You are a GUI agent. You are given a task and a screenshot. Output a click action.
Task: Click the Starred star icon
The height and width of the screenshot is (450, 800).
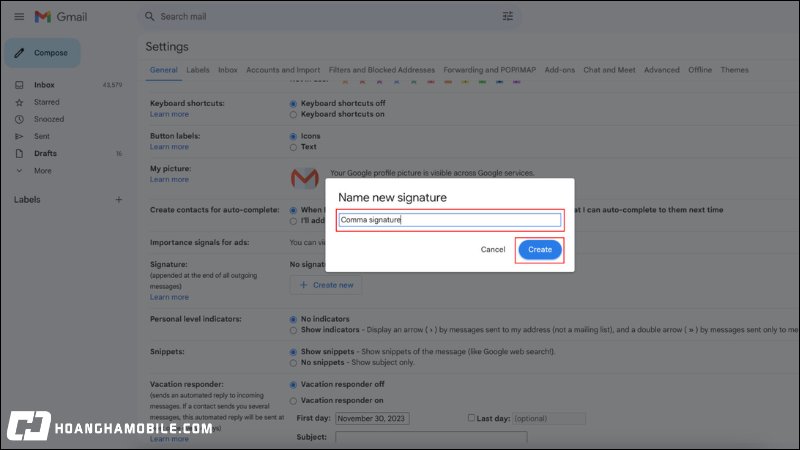pyautogui.click(x=19, y=102)
